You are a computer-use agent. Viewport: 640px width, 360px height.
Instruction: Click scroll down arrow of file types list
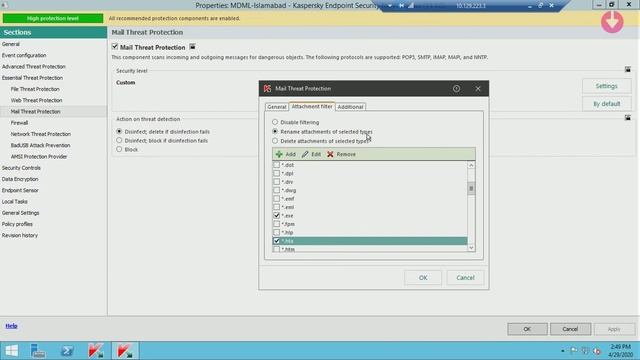click(x=471, y=248)
